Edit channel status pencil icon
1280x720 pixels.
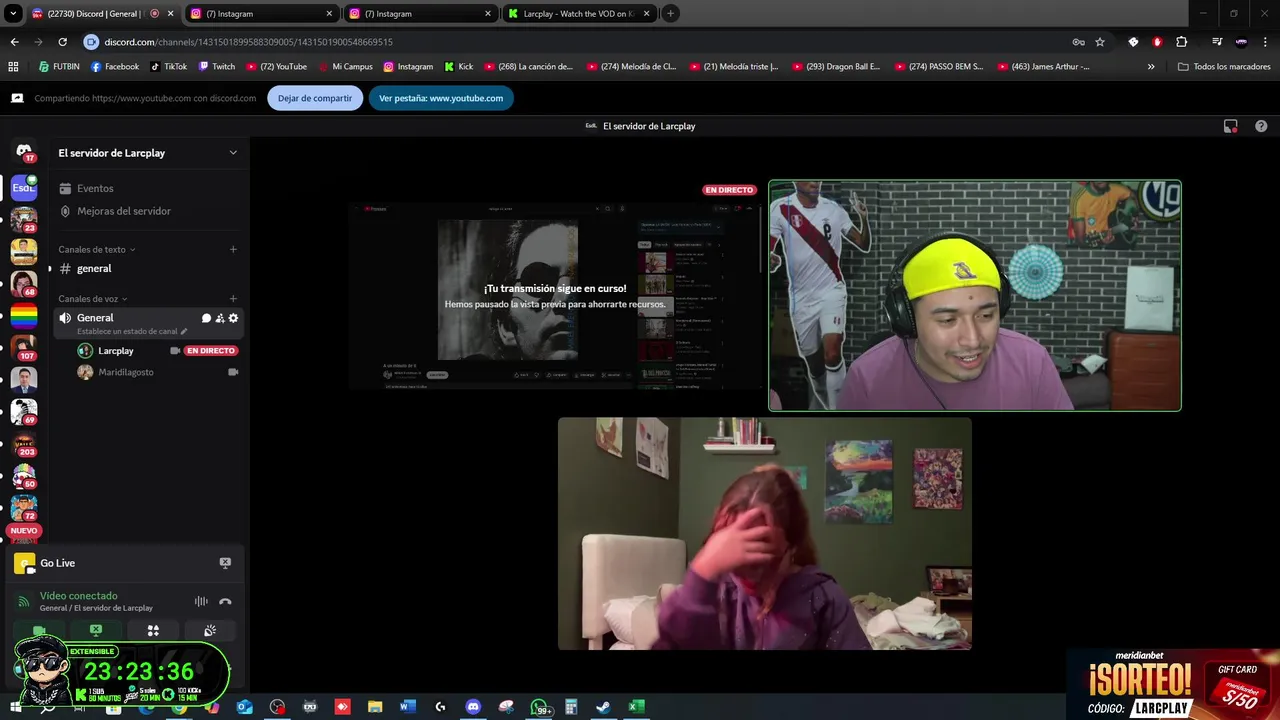pos(183,331)
